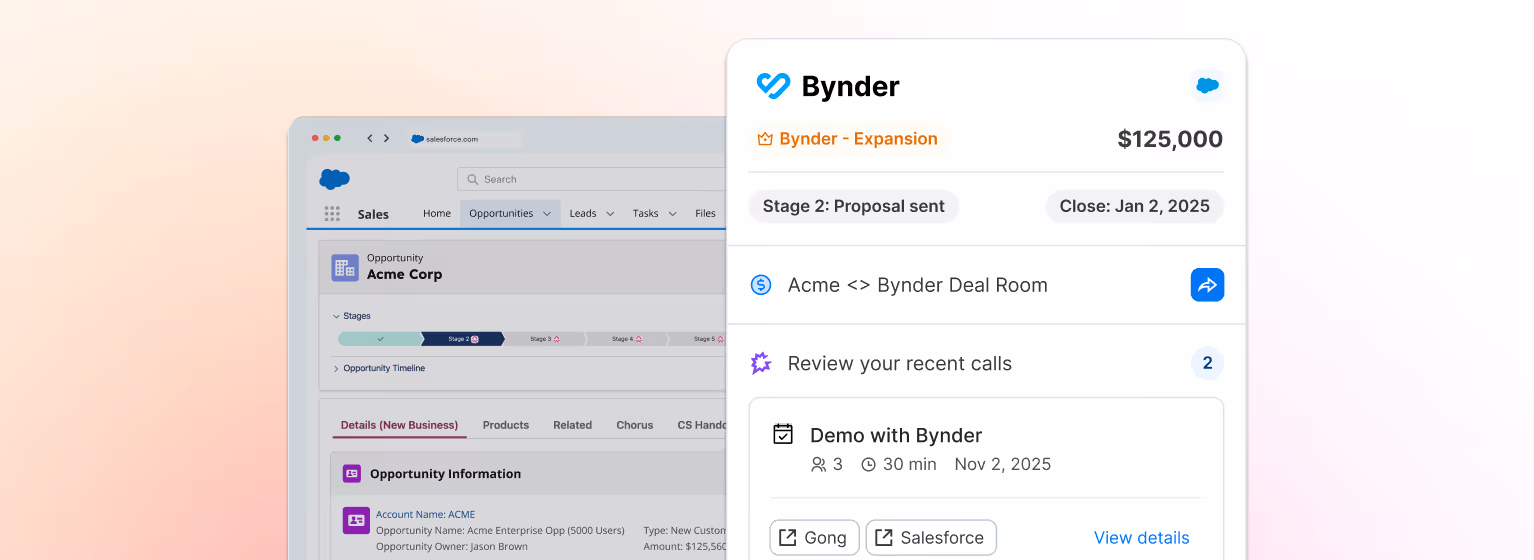Select the Tasks nav tab

(x=646, y=213)
